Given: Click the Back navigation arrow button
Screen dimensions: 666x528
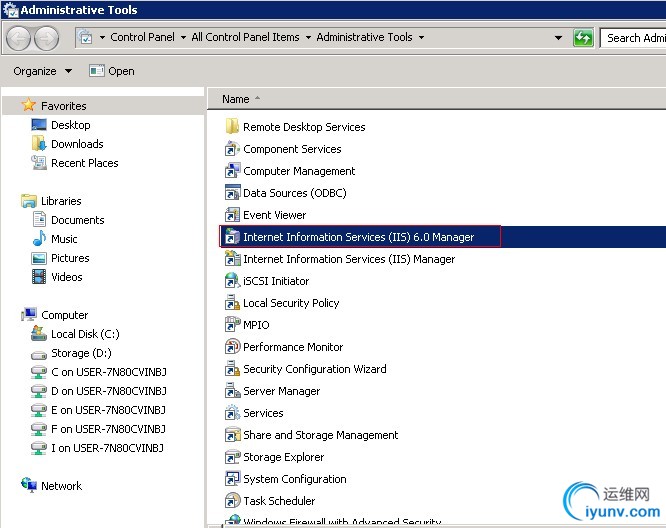Looking at the screenshot, I should point(18,38).
